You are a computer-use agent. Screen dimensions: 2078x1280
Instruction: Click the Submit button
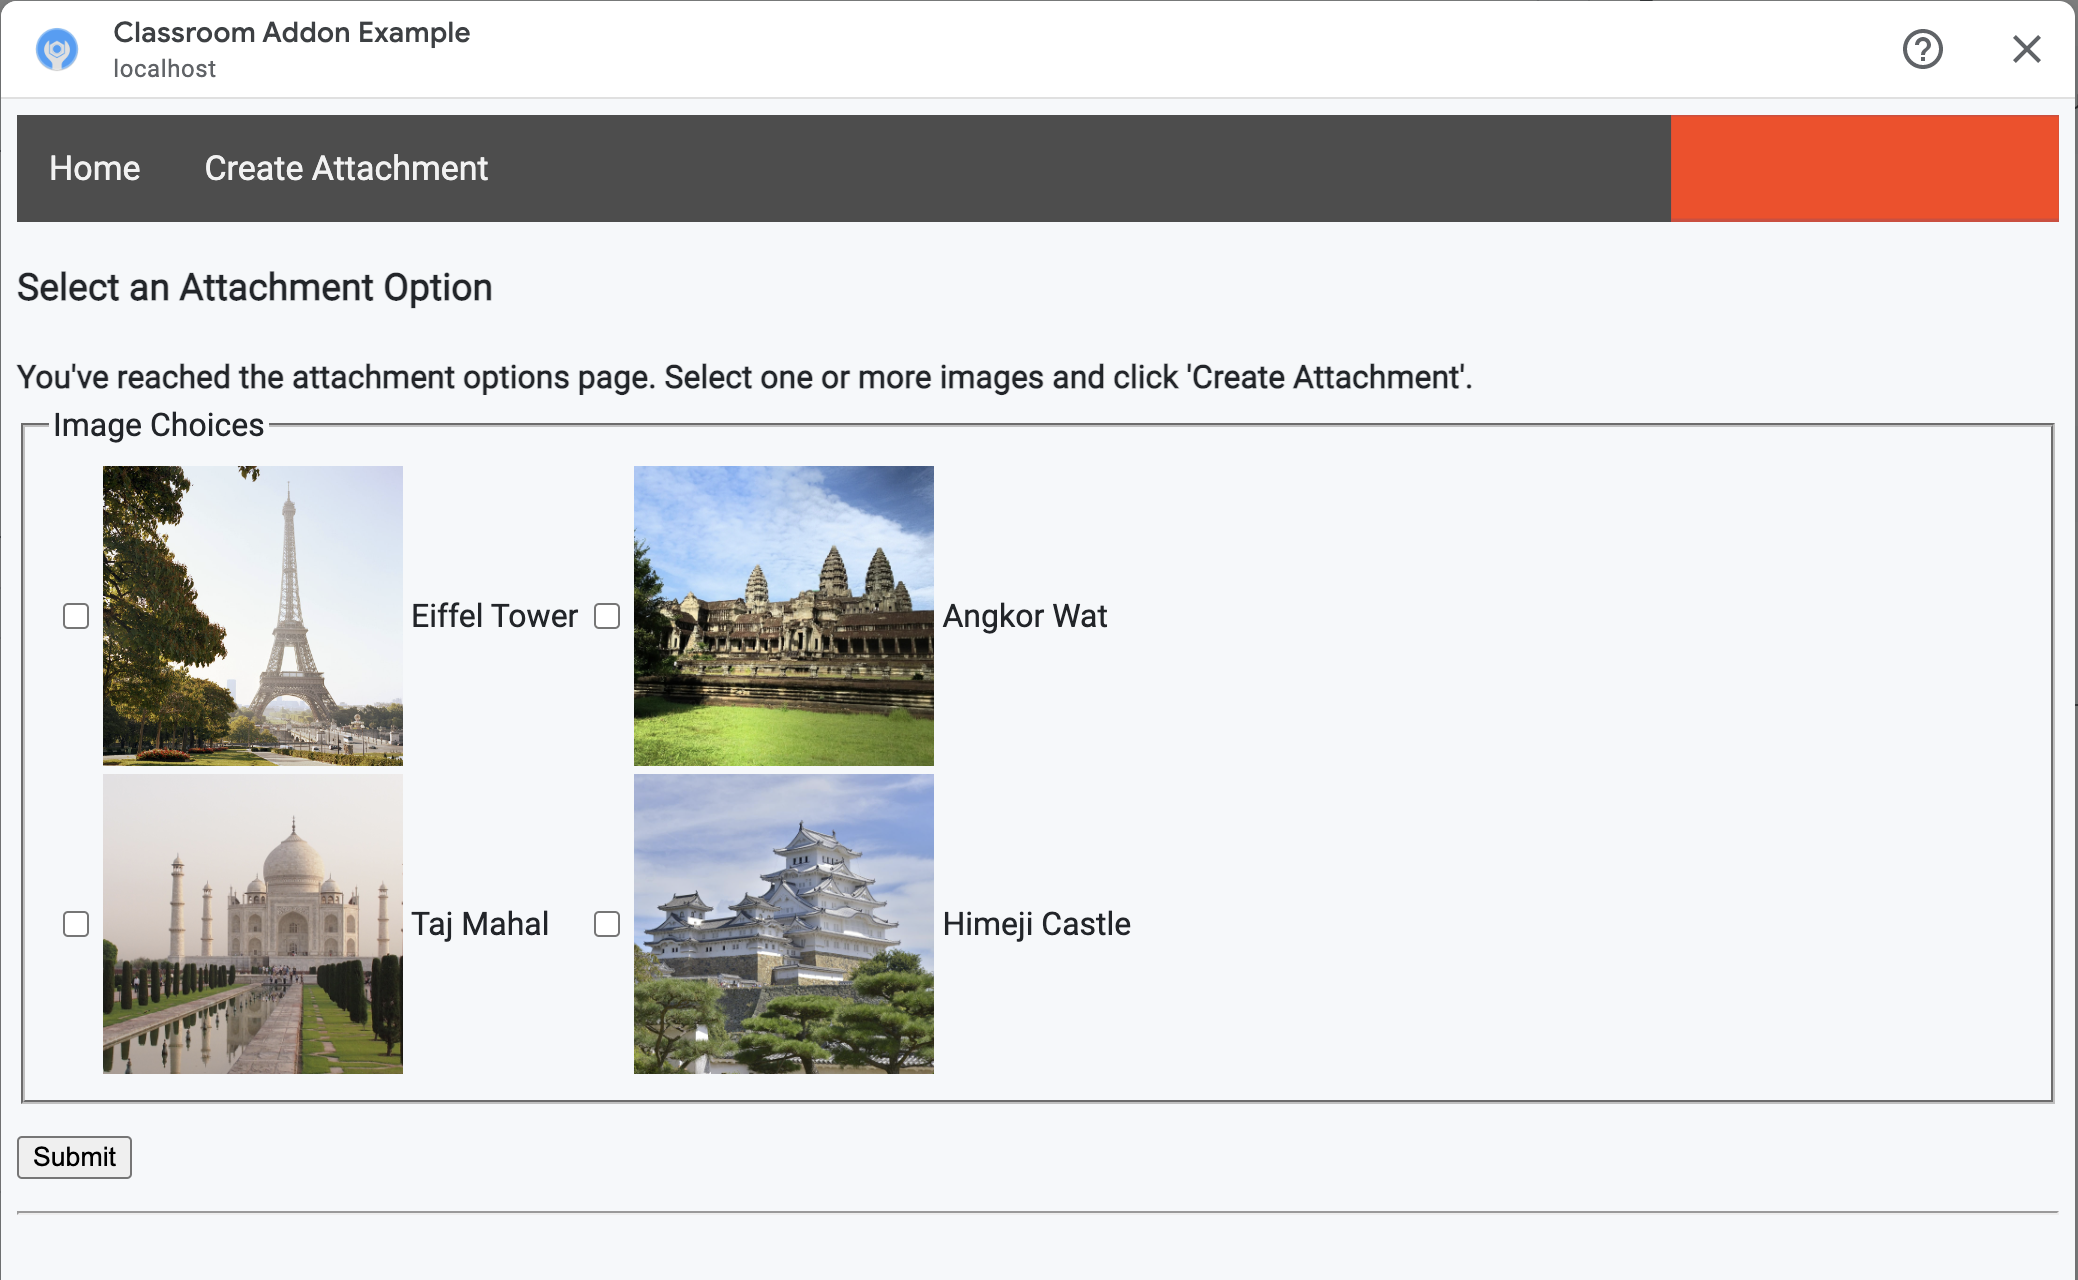click(x=74, y=1157)
